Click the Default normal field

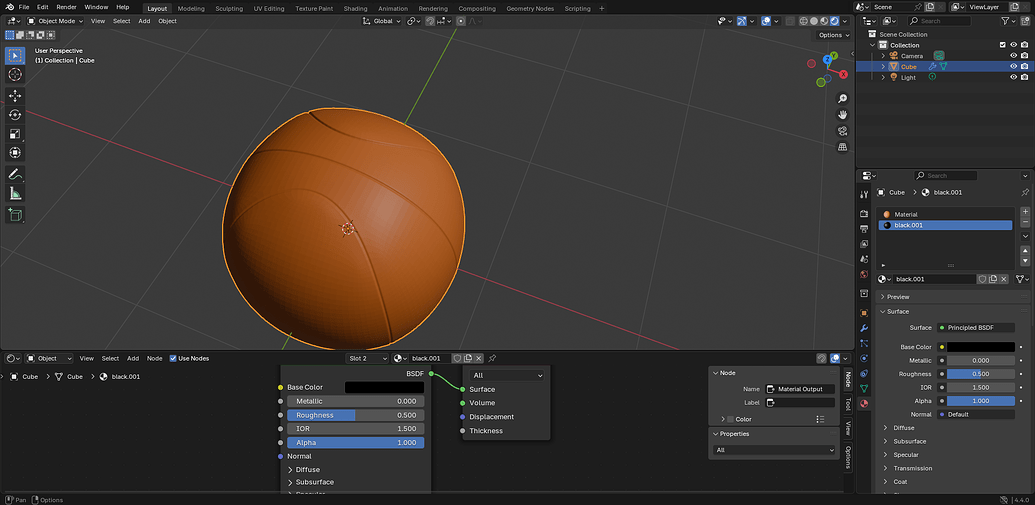coord(976,415)
